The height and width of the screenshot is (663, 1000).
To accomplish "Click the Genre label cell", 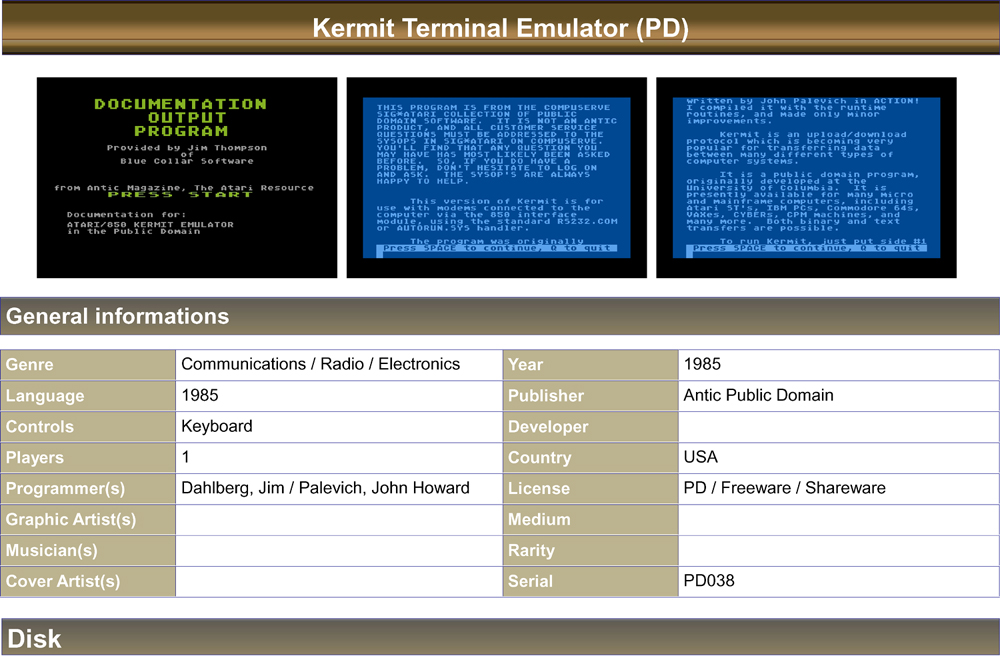I will pyautogui.click(x=88, y=365).
